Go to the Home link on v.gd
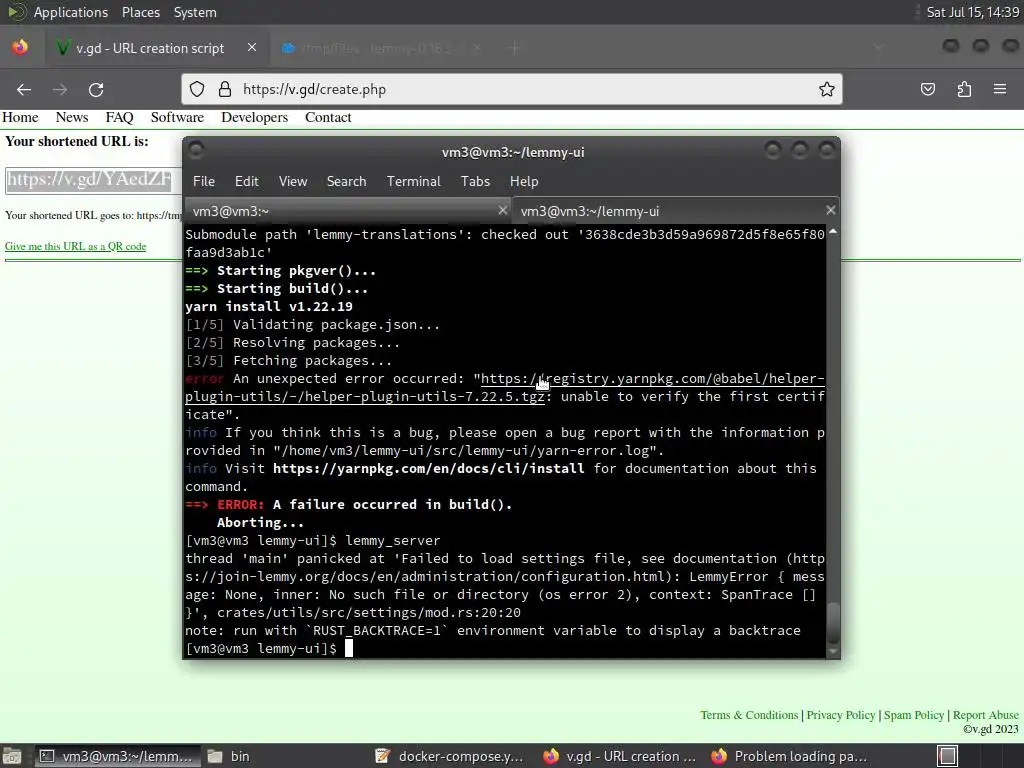 (x=20, y=118)
